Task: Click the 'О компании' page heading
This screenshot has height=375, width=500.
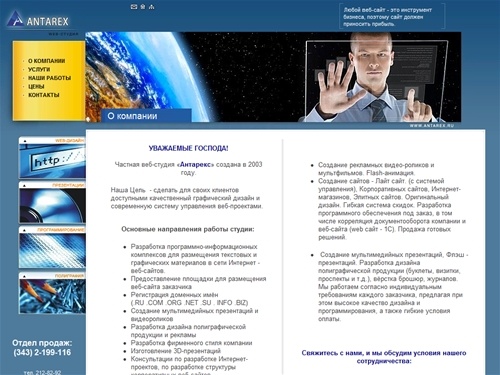Action: point(132,116)
